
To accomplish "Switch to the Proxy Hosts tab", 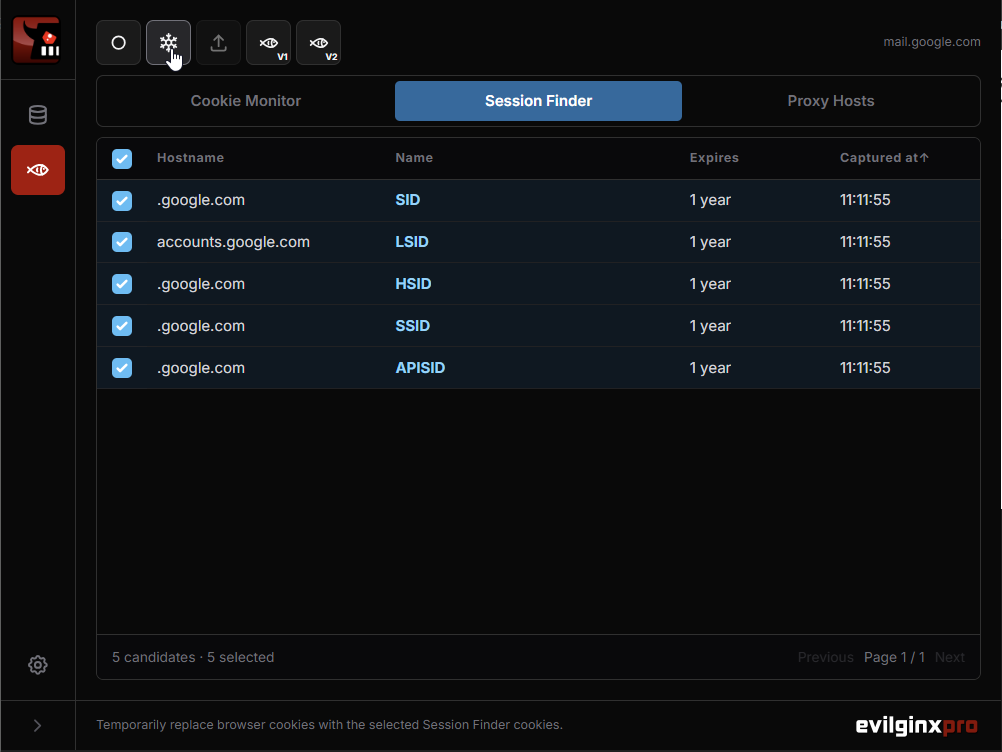I will [831, 101].
